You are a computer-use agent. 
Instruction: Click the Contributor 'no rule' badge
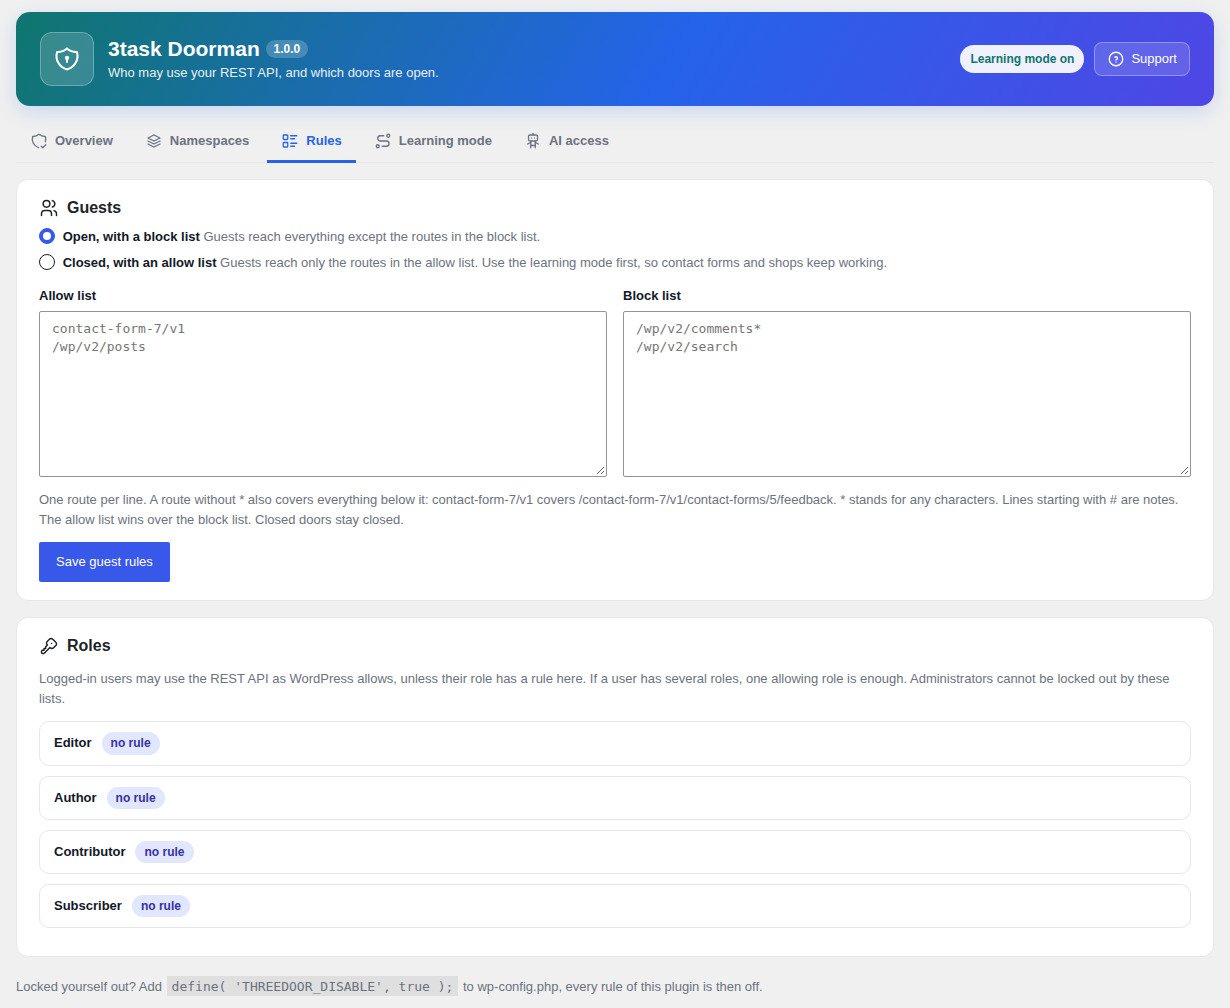click(x=165, y=852)
